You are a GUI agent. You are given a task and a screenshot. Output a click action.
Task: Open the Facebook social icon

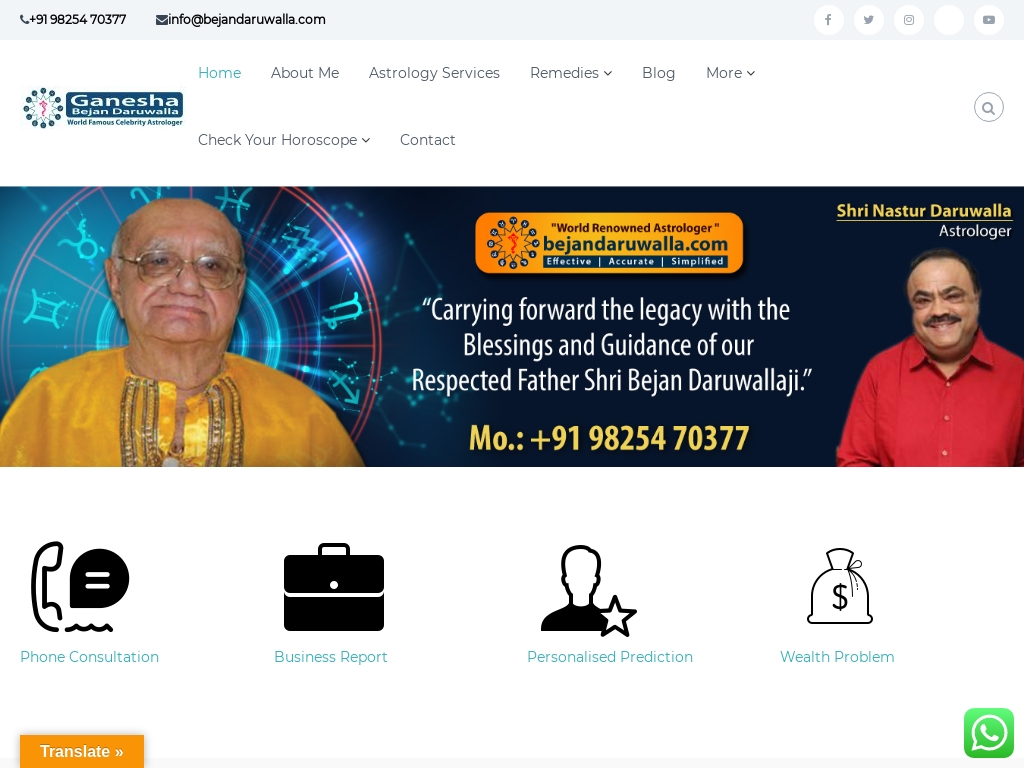pyautogui.click(x=828, y=20)
